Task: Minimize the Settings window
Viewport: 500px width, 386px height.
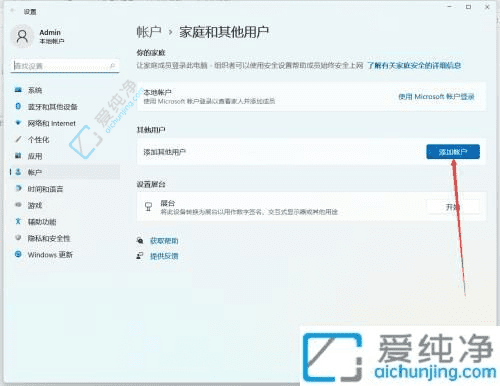Action: [x=450, y=7]
